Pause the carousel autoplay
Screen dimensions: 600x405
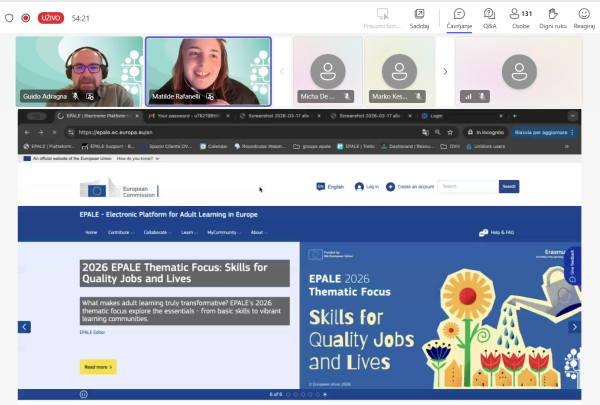[x=83, y=394]
